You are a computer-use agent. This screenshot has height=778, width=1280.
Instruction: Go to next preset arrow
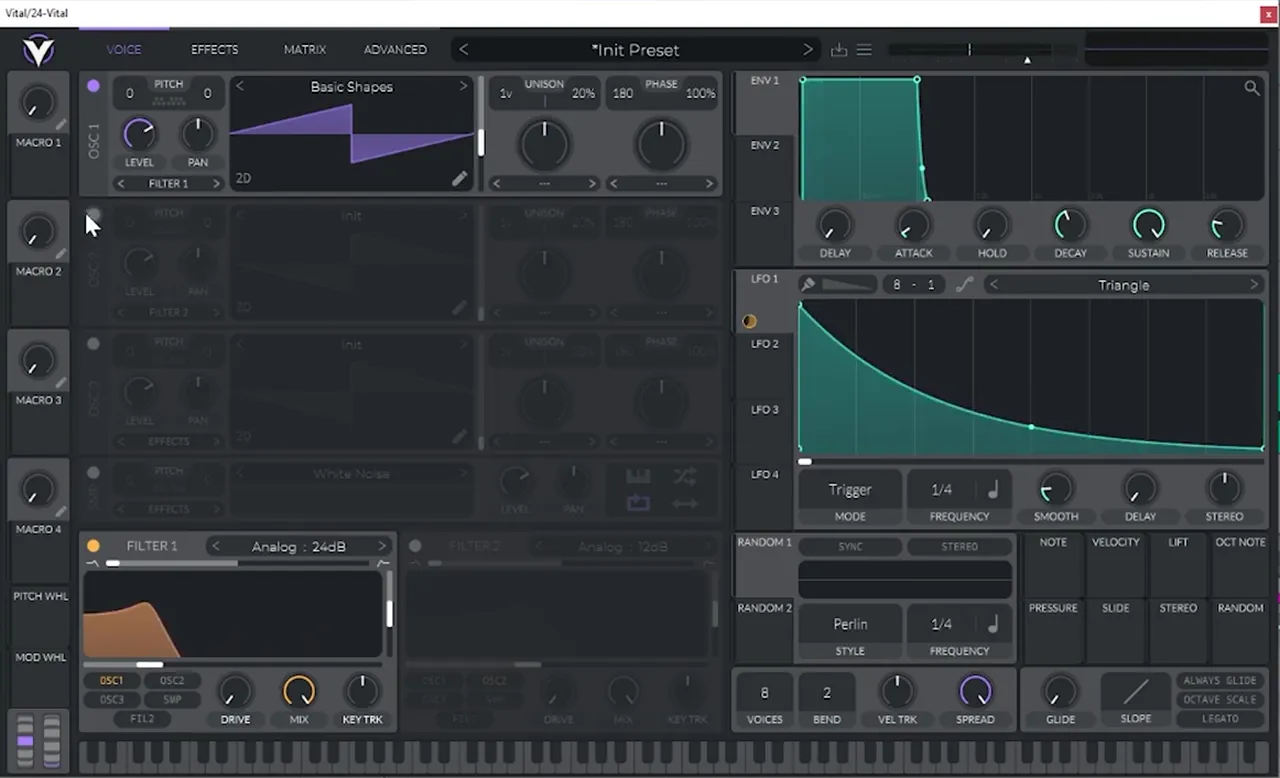[x=808, y=50]
